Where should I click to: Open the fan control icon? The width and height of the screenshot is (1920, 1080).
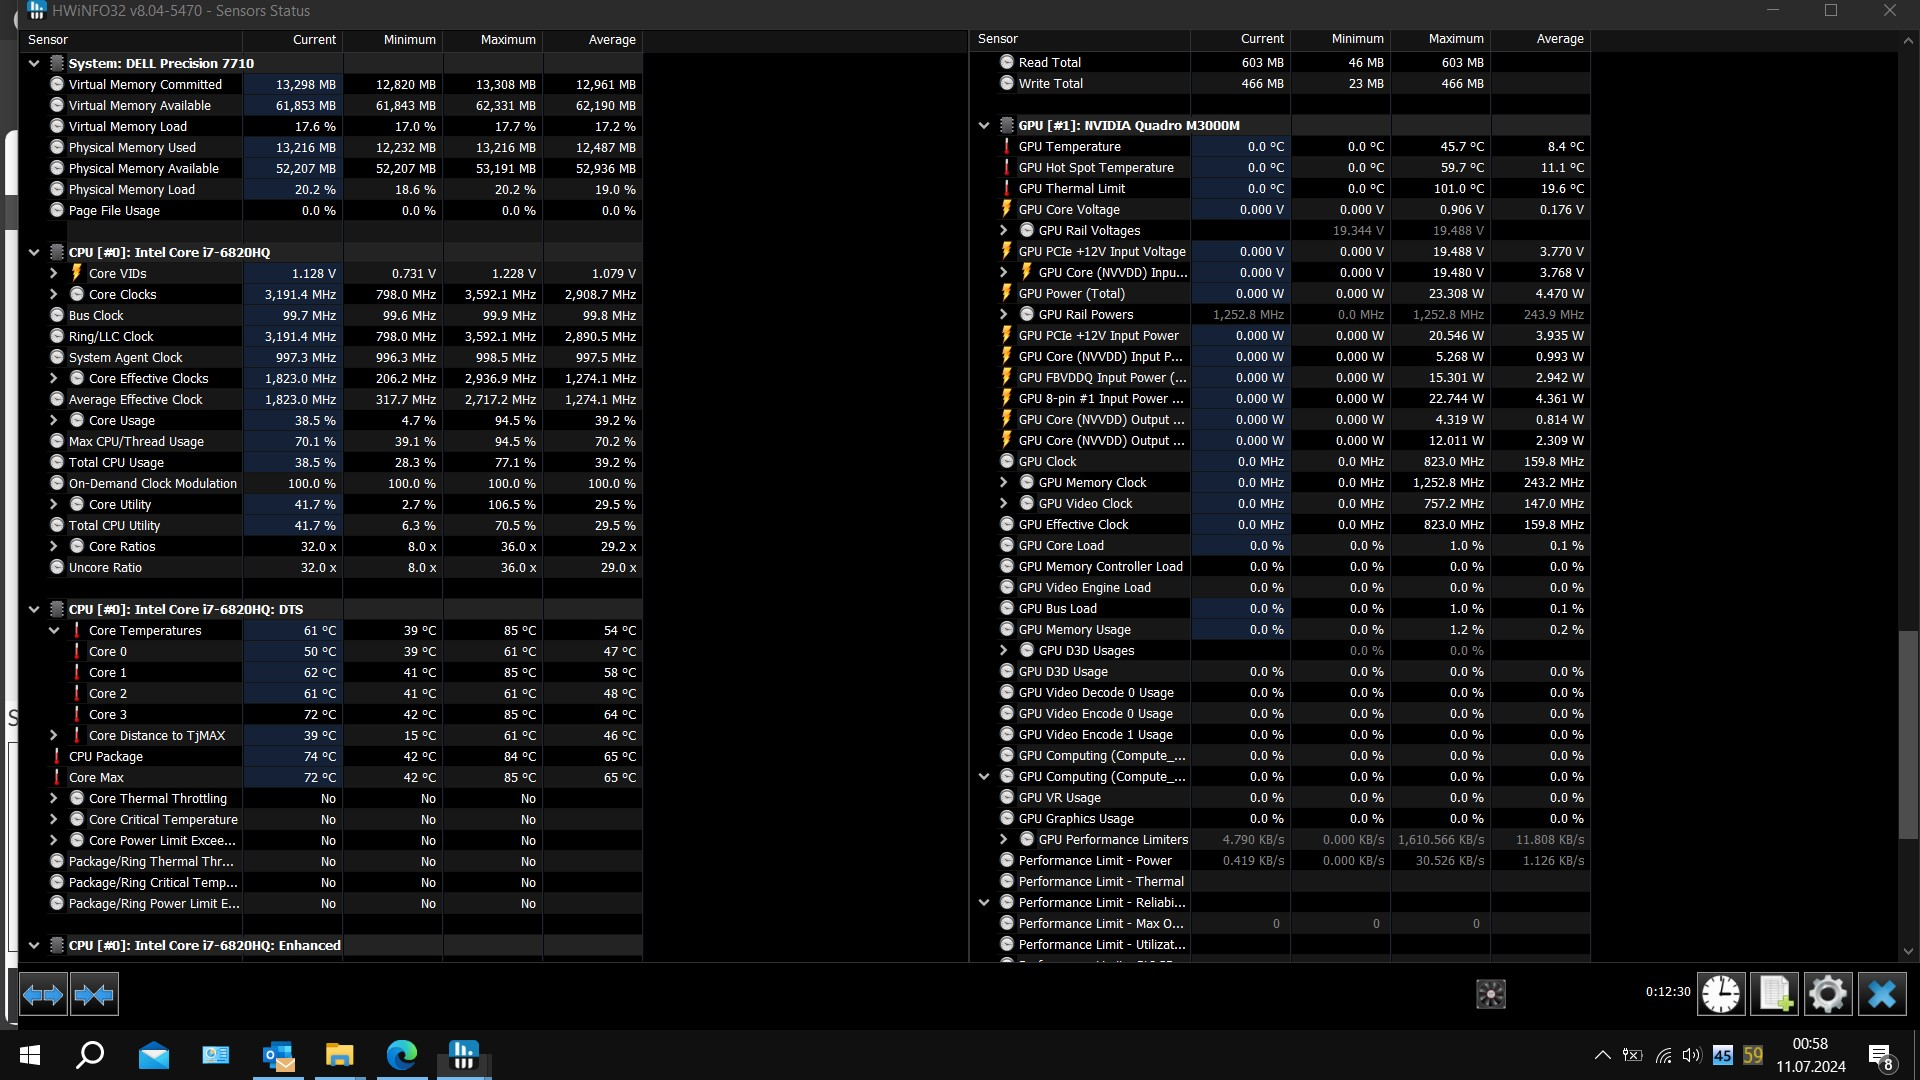coord(1491,994)
